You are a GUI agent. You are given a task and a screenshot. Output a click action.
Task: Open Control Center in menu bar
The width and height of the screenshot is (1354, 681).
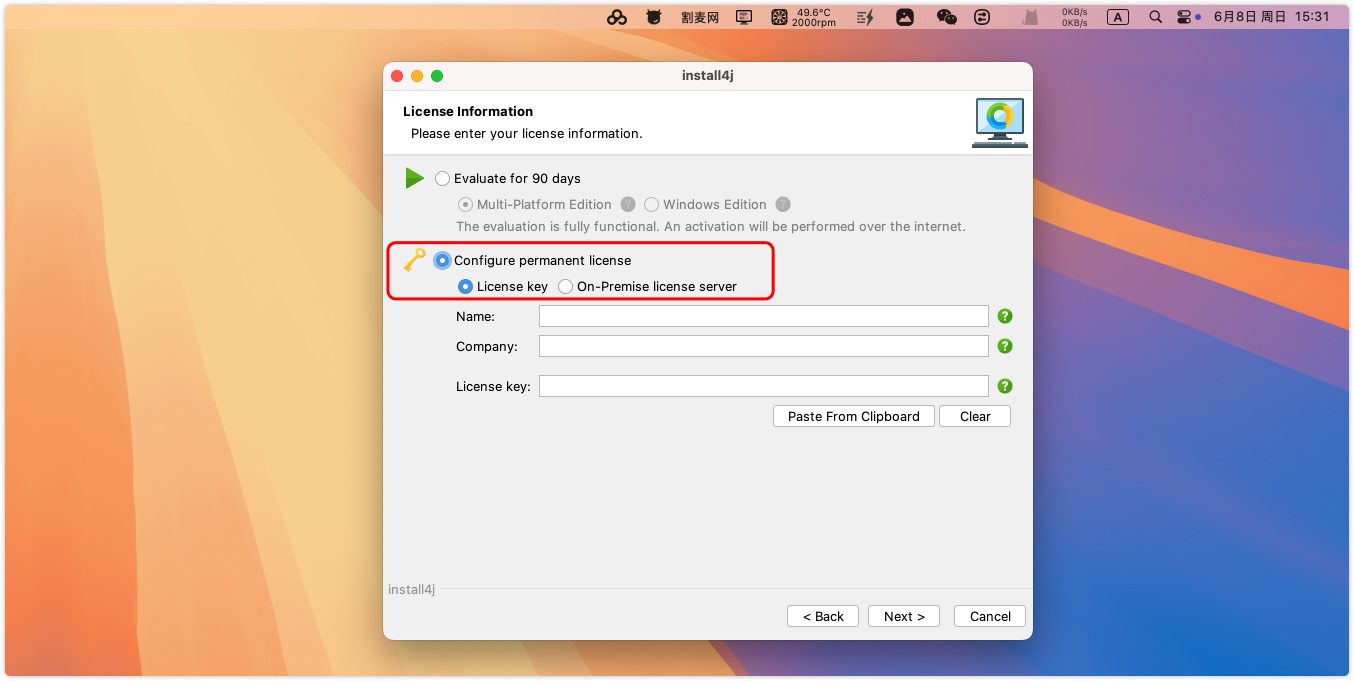pyautogui.click(x=1184, y=17)
